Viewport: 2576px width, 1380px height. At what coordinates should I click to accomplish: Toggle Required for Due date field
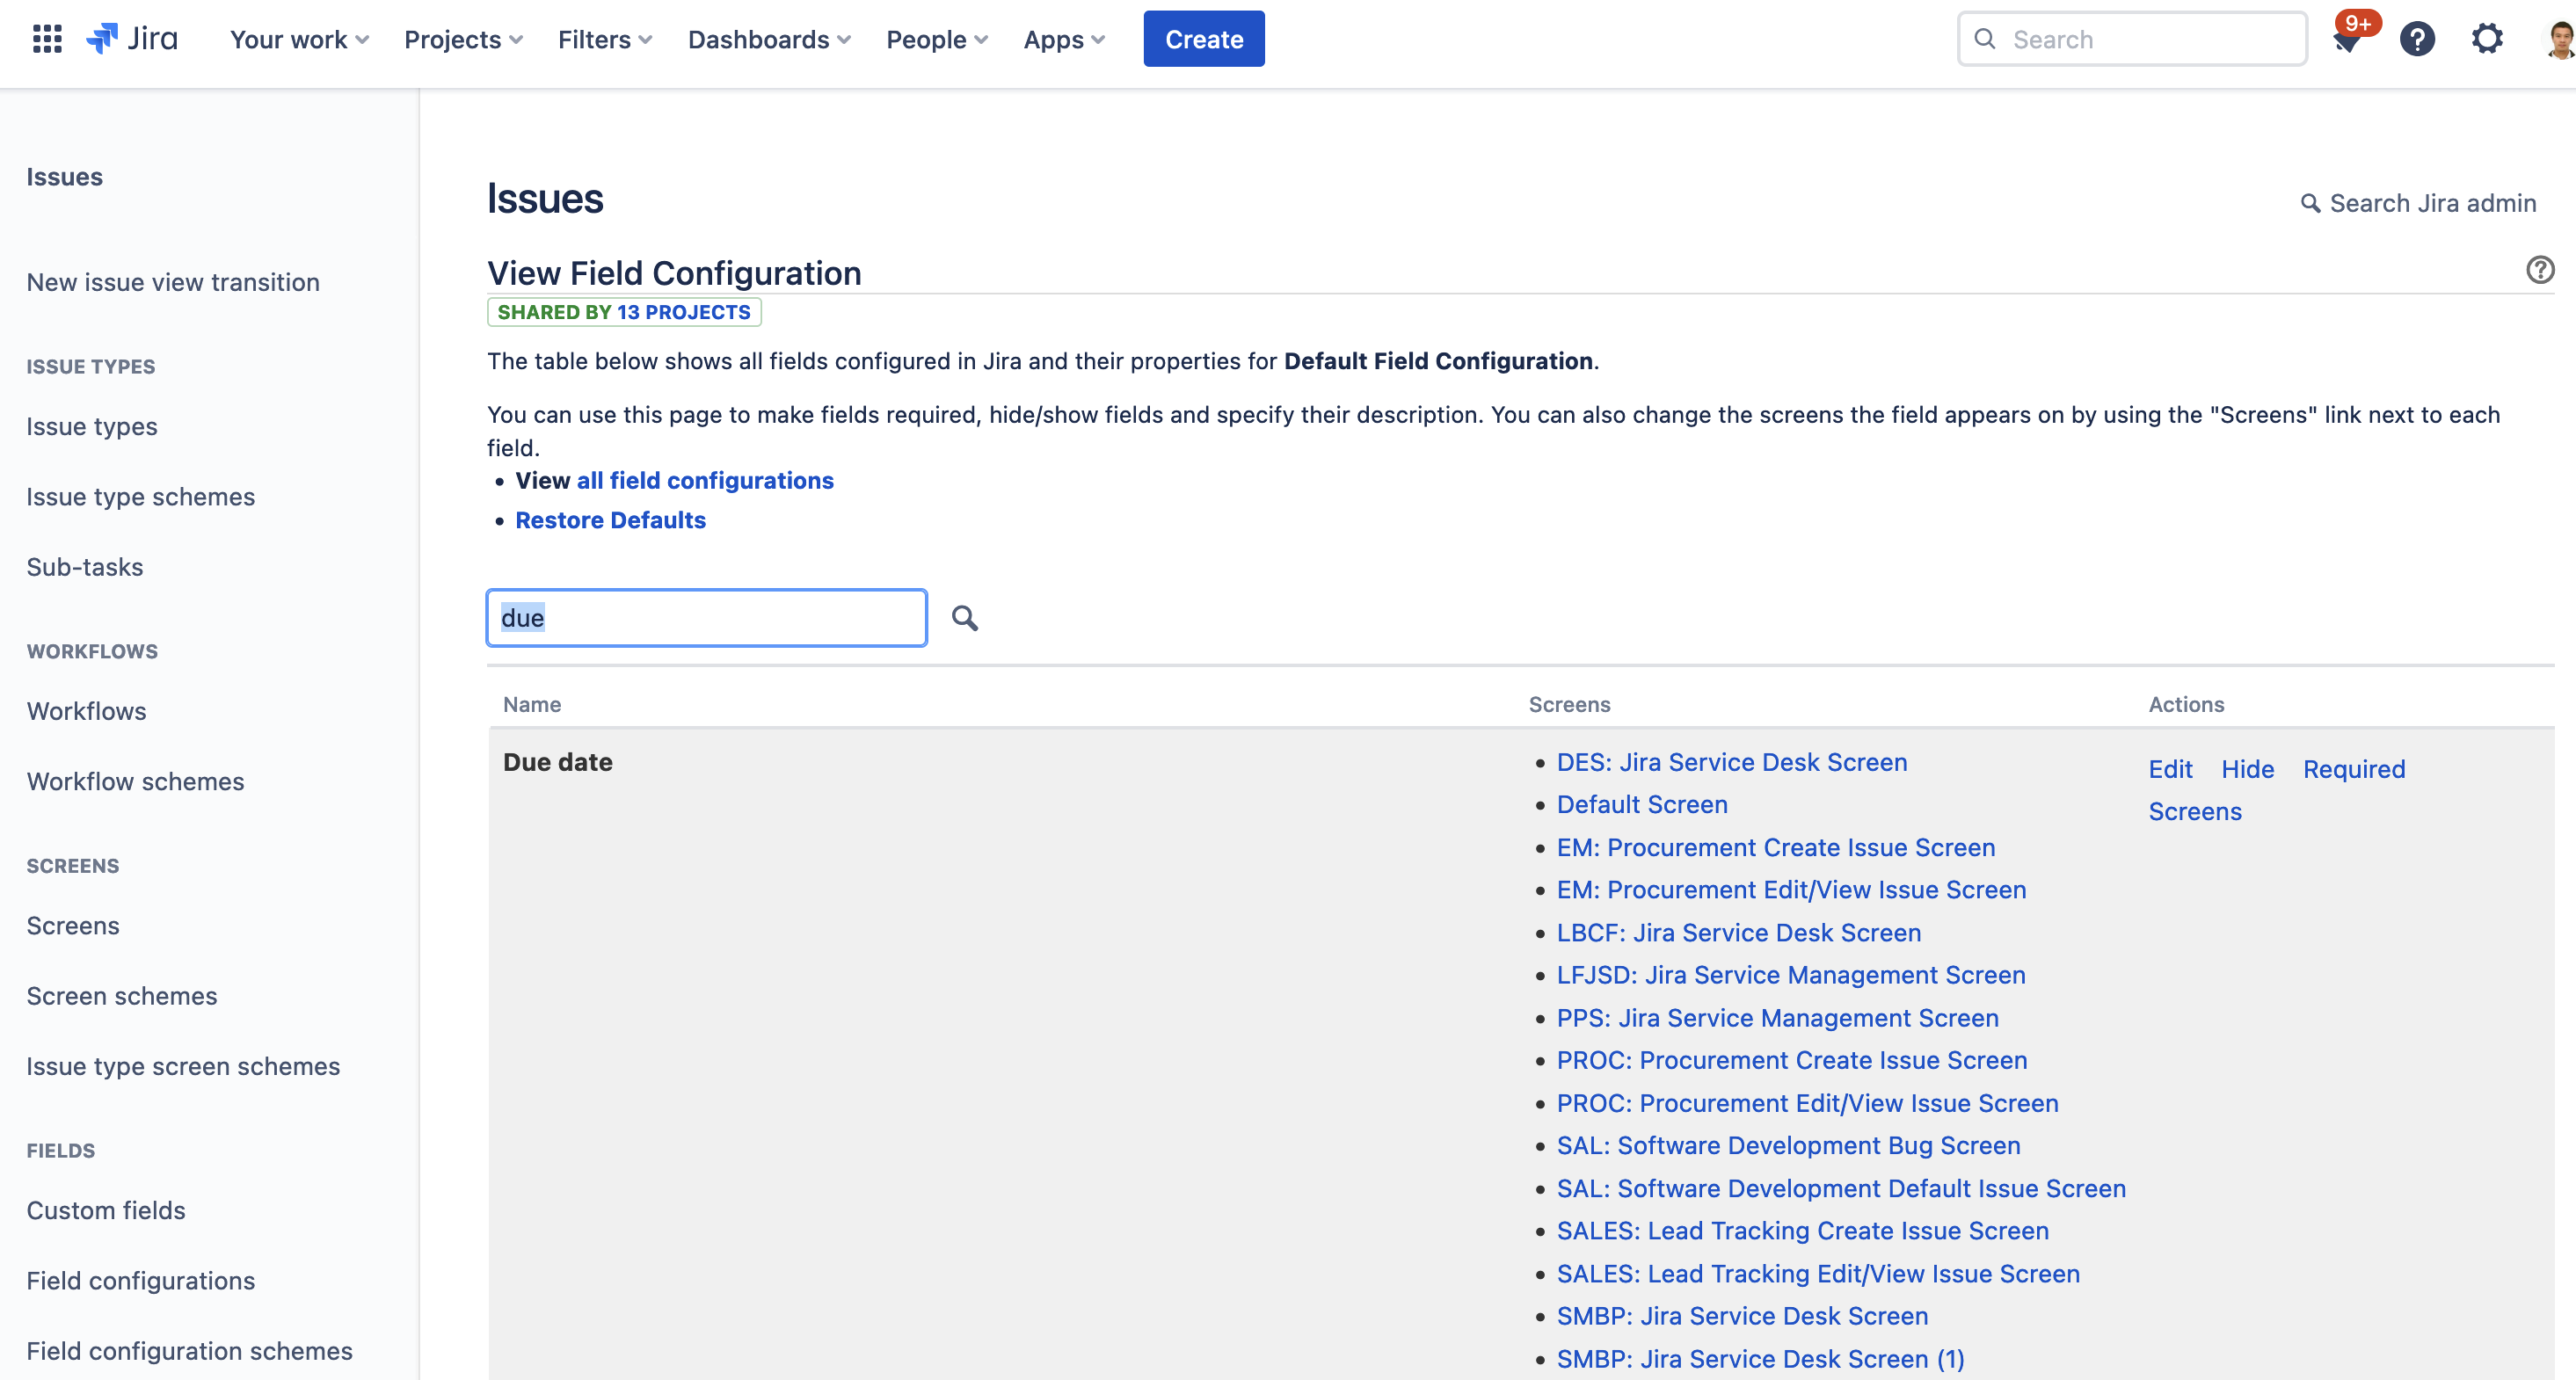point(2353,768)
